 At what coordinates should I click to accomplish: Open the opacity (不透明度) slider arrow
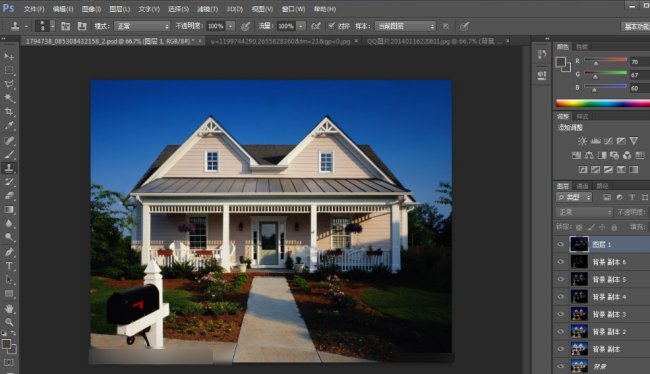coord(230,26)
